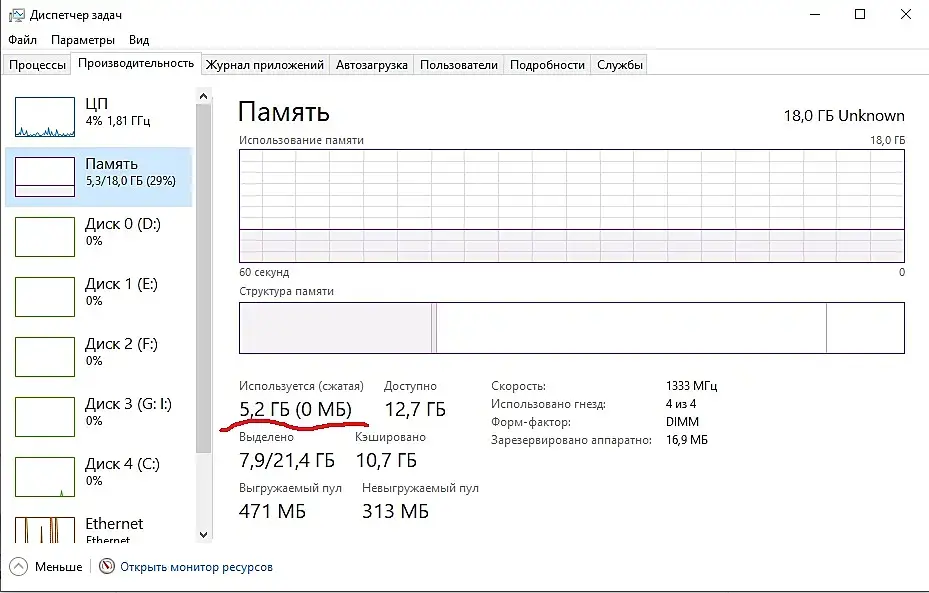Click Открыть монитор ресурсов link
The image size is (929, 593).
196,567
